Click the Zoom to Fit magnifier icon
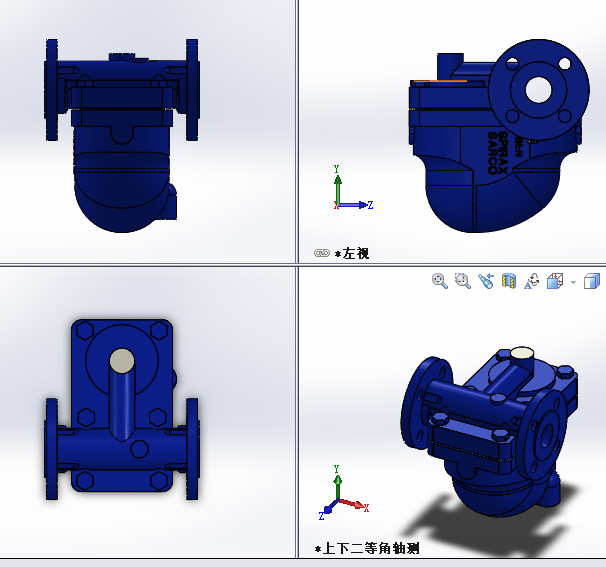The height and width of the screenshot is (567, 606). 440,281
